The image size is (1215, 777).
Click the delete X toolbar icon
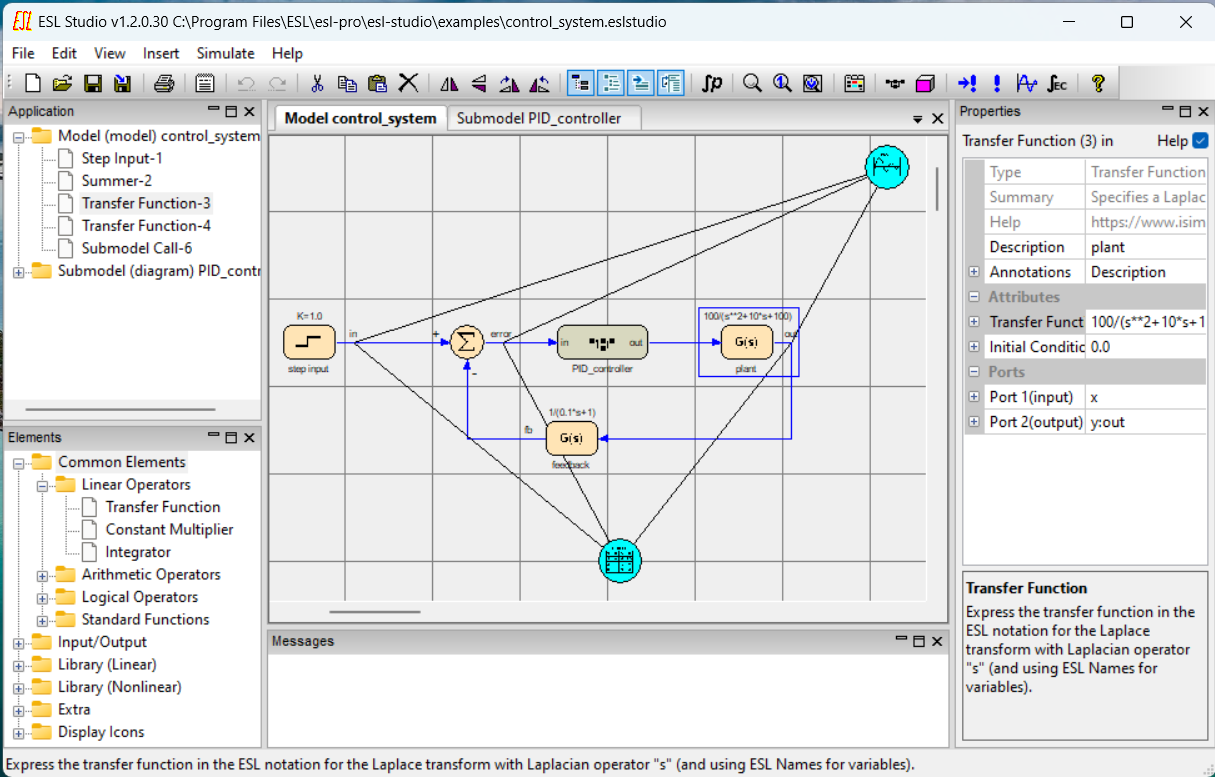[x=408, y=84]
